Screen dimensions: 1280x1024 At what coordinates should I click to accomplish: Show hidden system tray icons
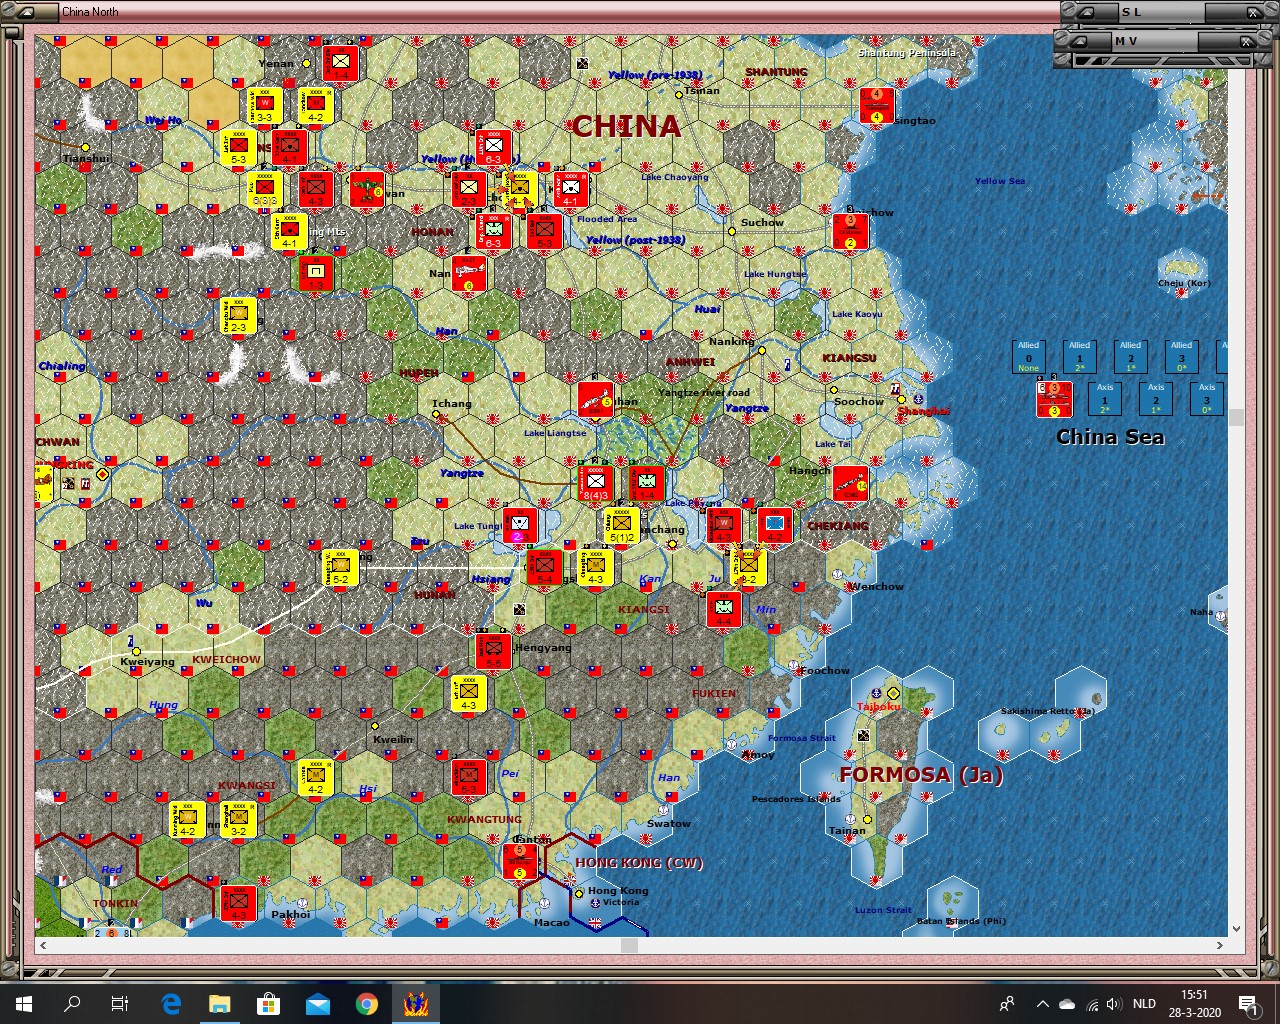point(1043,1004)
